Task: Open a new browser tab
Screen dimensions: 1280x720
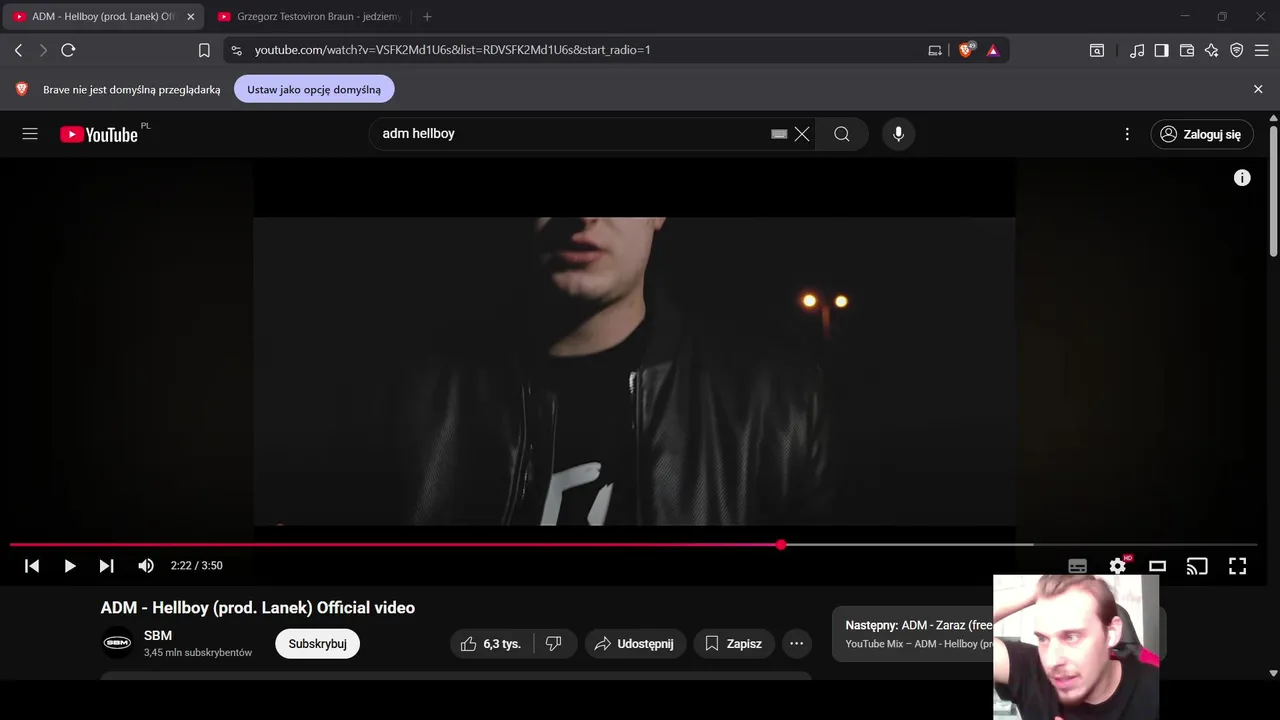Action: (x=427, y=17)
